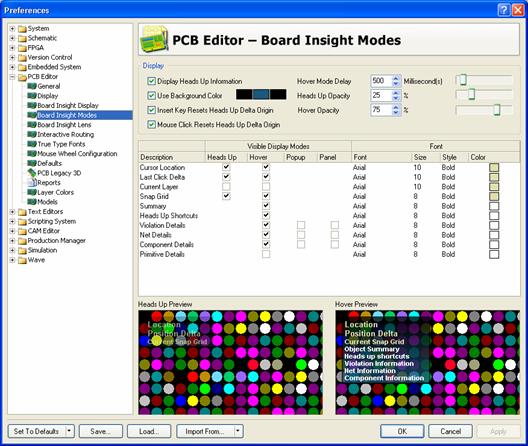The image size is (528, 446).
Task: Open the Reports page icon in tree
Action: (32, 183)
